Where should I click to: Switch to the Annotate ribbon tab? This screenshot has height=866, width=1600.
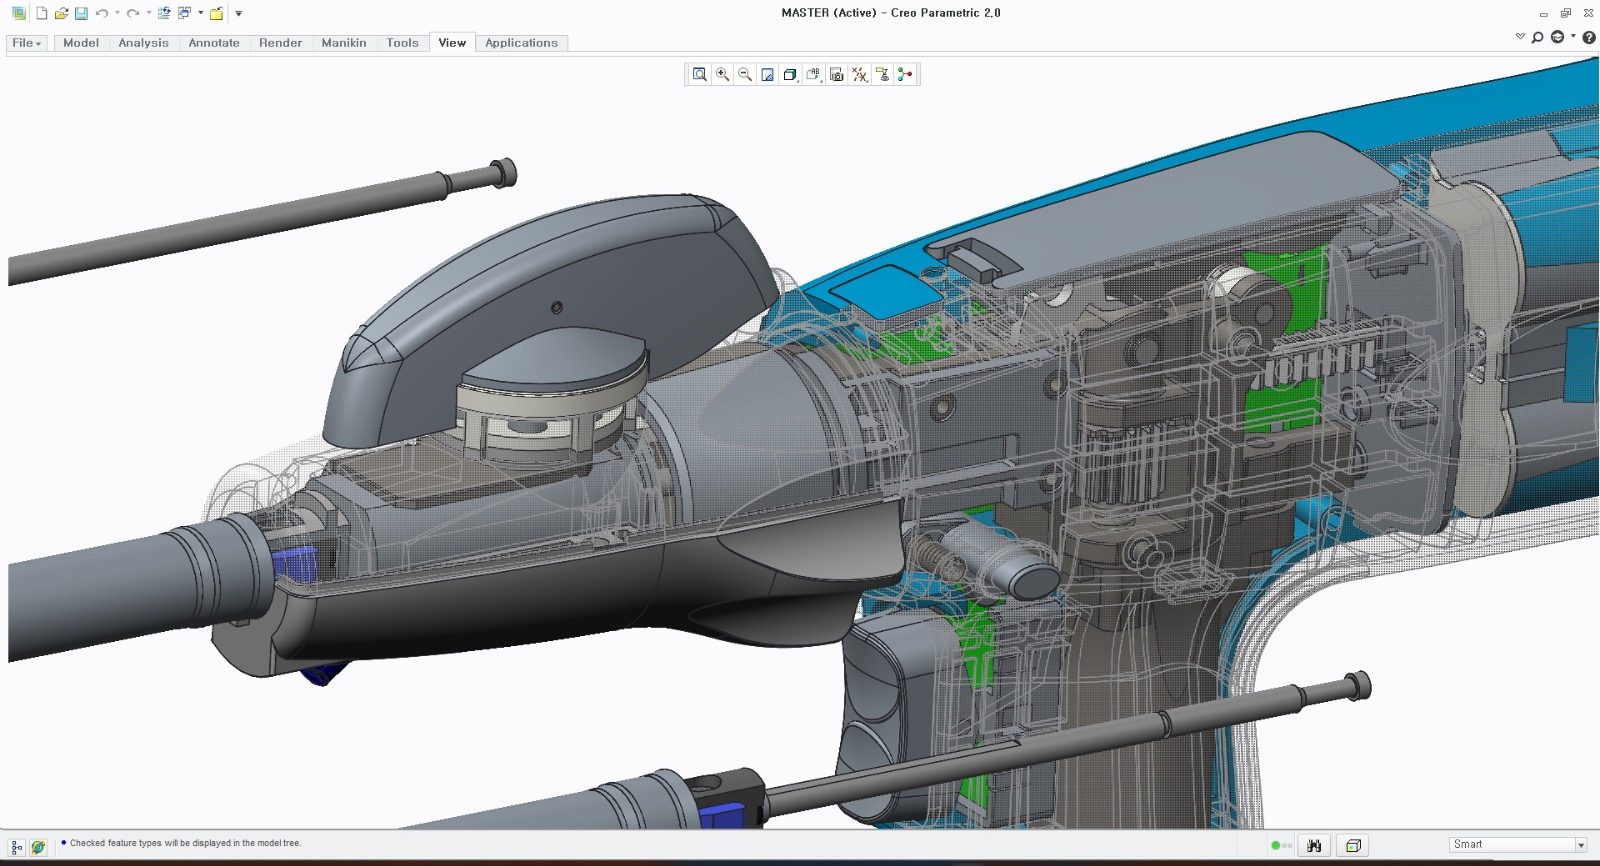pyautogui.click(x=214, y=43)
